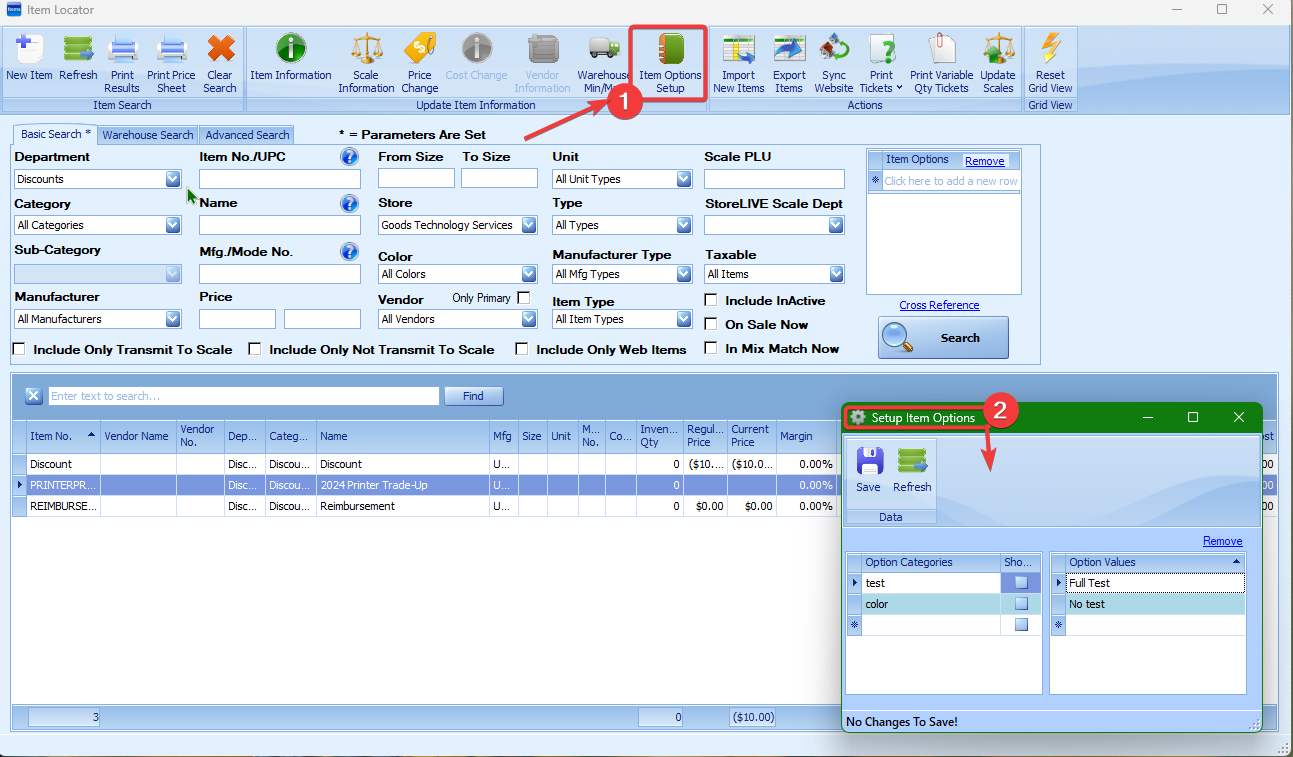Image resolution: width=1293 pixels, height=757 pixels.
Task: Enable the Include InActive checkbox
Action: click(711, 300)
